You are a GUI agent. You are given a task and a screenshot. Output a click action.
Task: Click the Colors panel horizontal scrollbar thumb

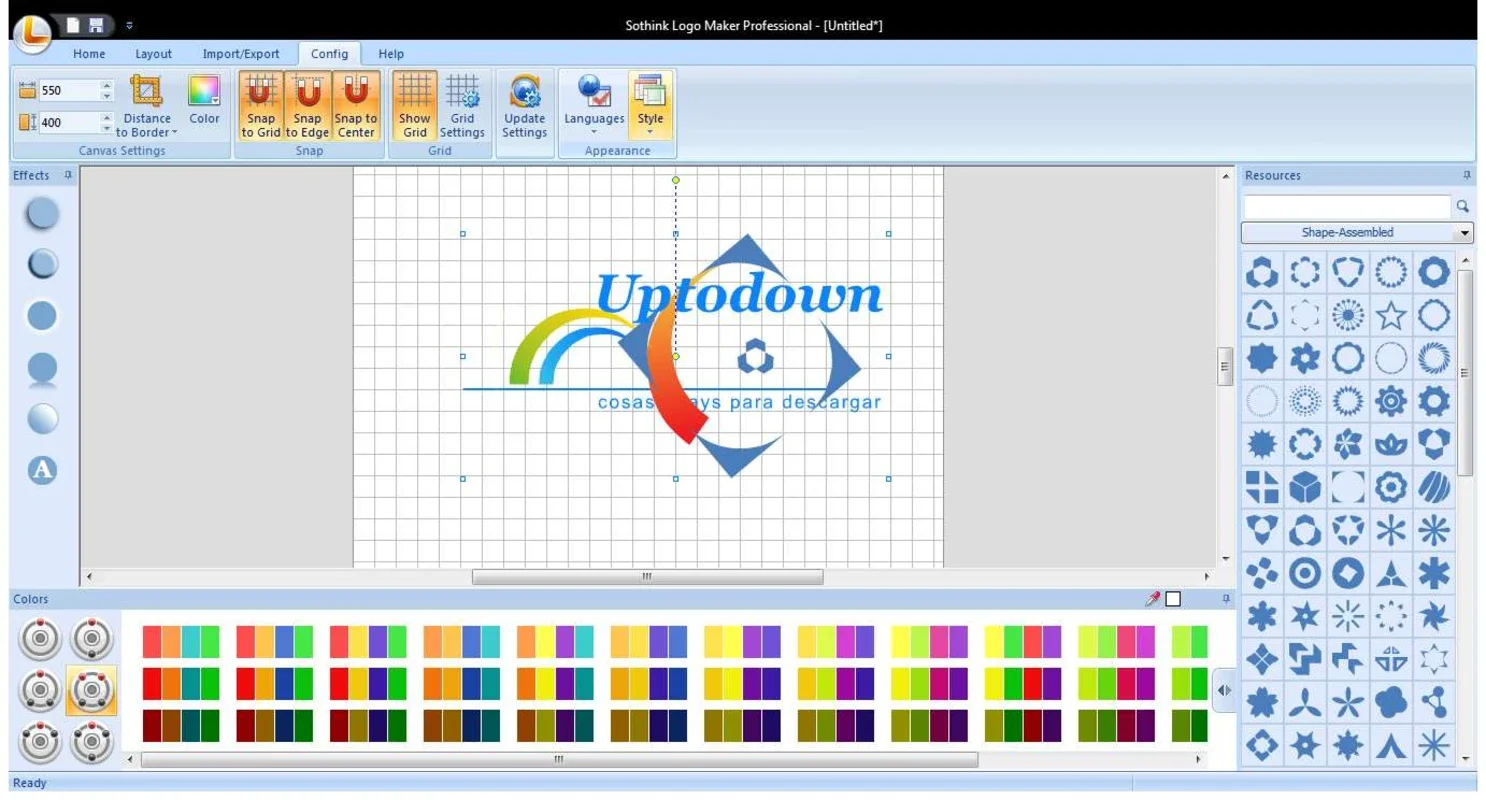[x=560, y=760]
